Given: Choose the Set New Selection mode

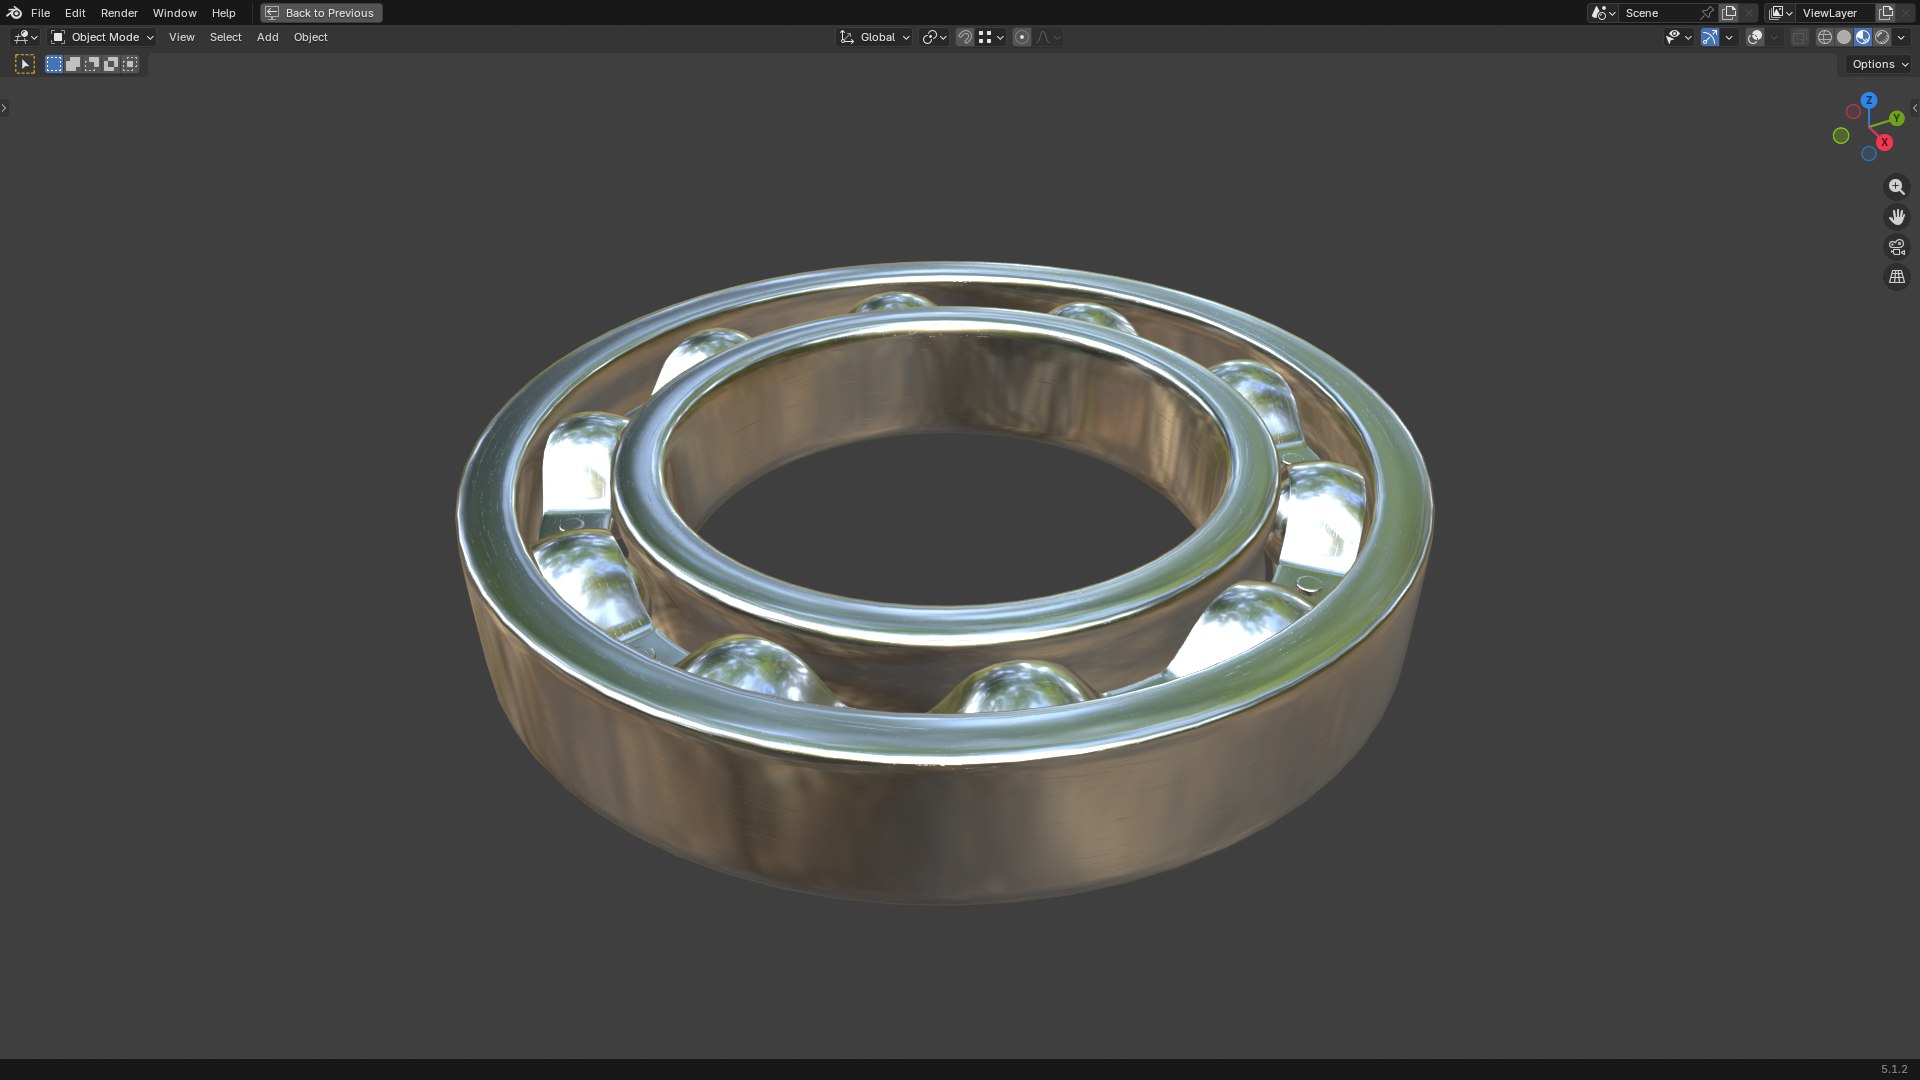Looking at the screenshot, I should tap(54, 64).
